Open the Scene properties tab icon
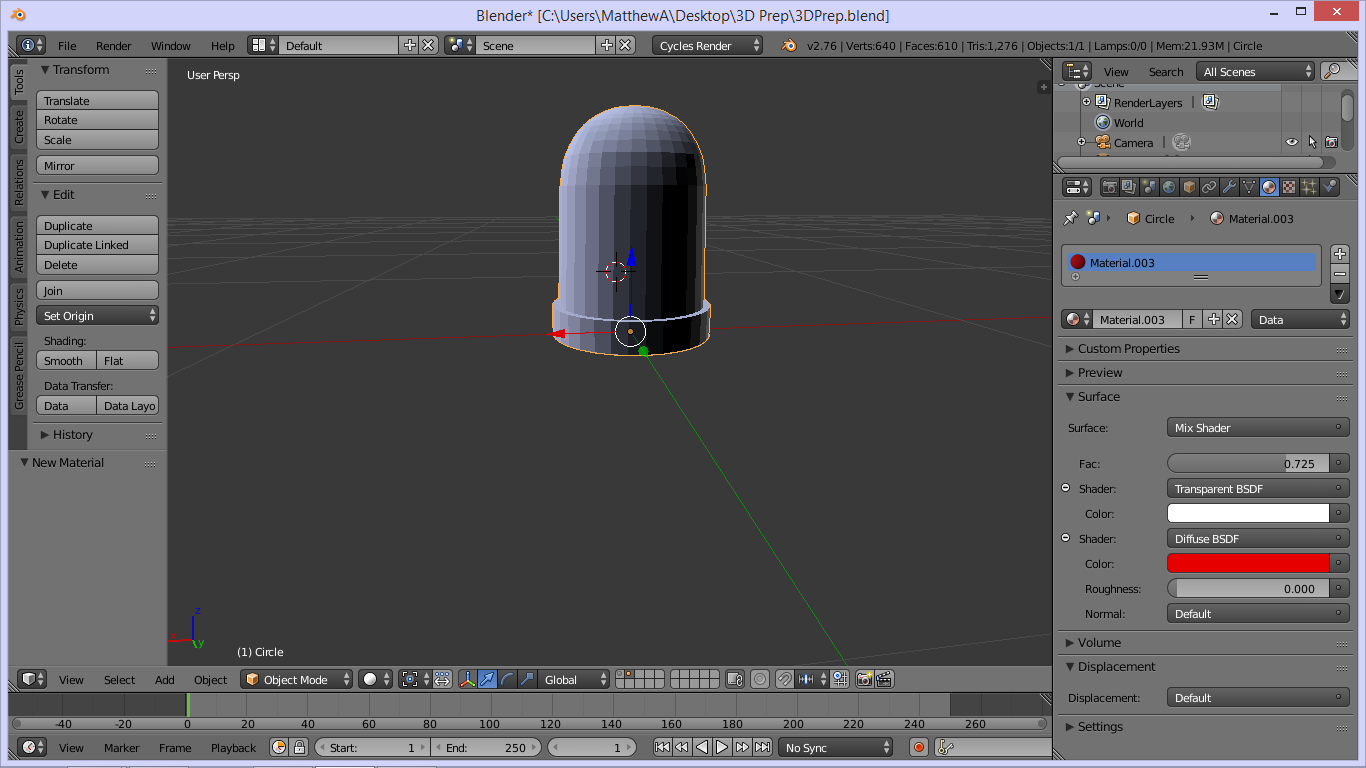This screenshot has width=1366, height=768. pos(1149,187)
